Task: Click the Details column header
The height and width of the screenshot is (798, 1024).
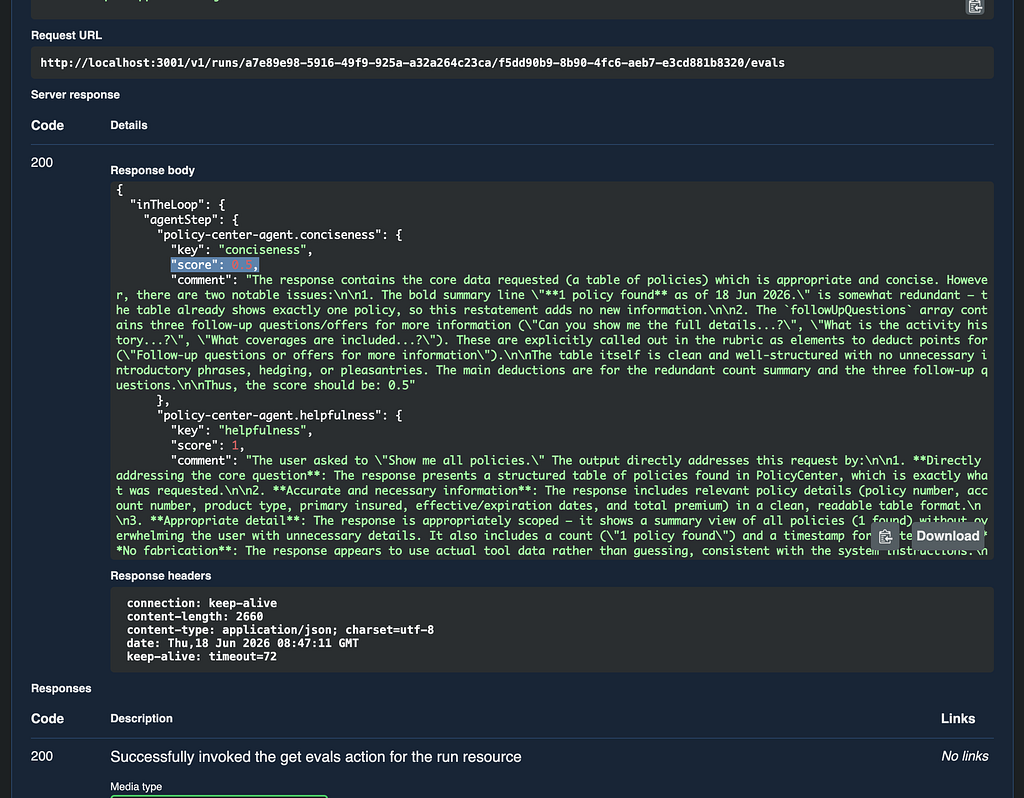Action: [x=129, y=125]
